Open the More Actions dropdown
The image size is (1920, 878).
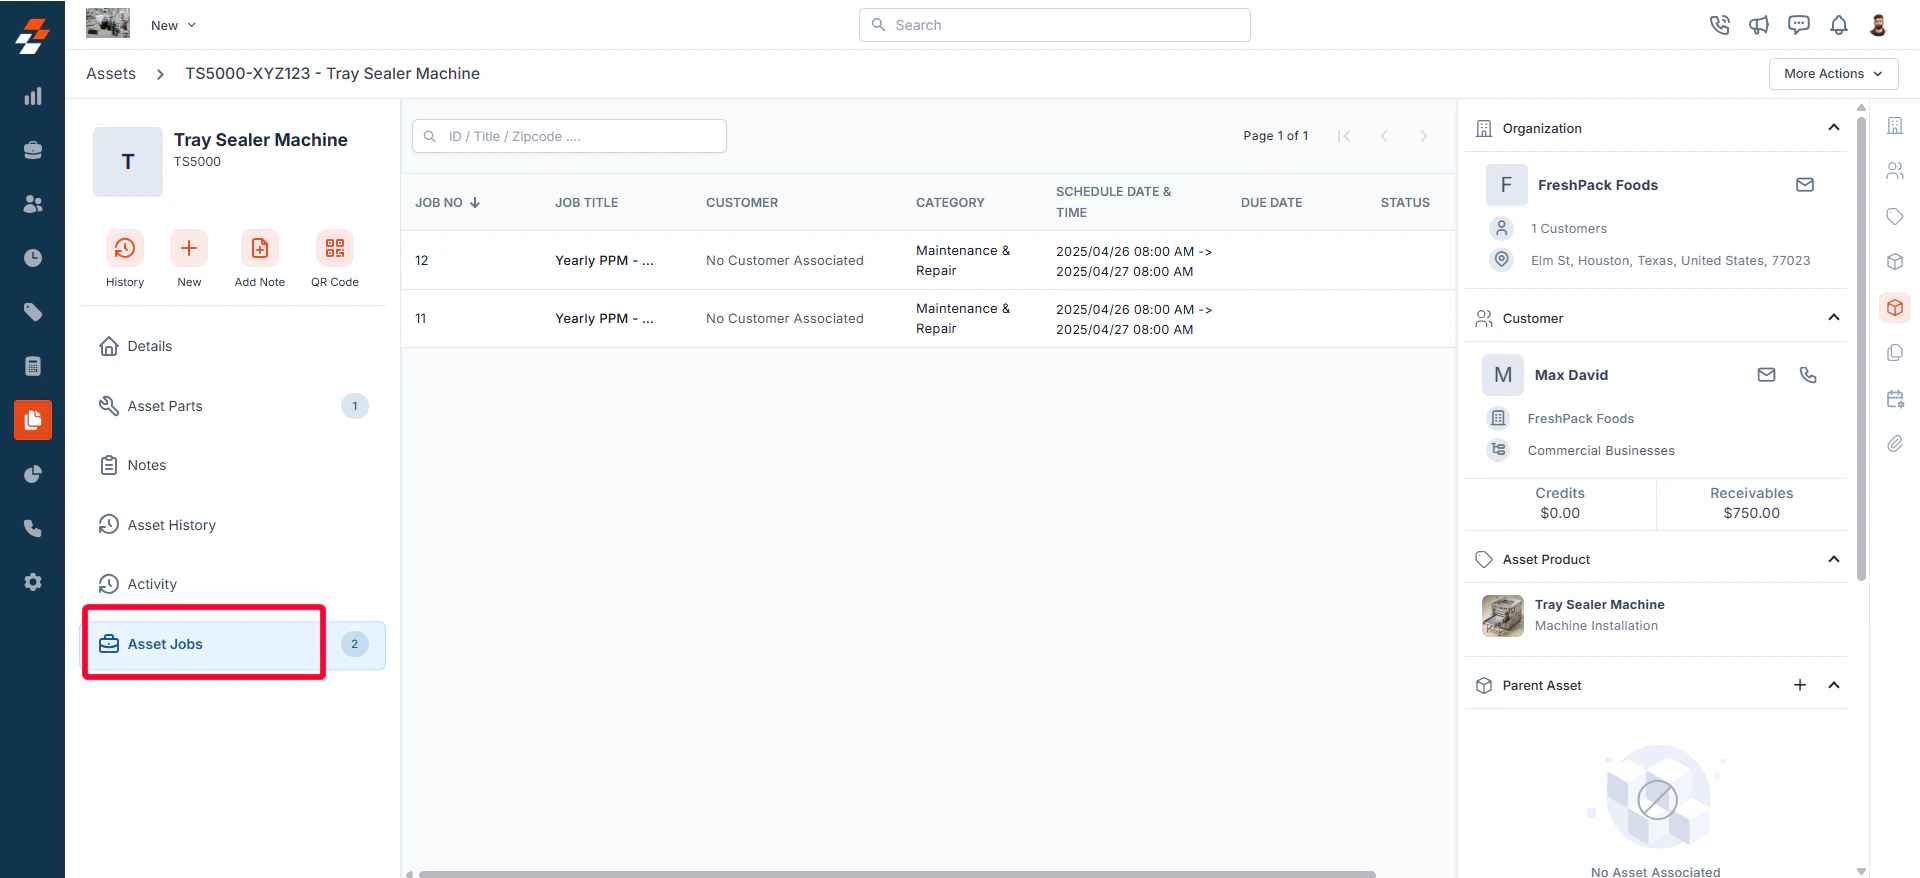tap(1833, 74)
